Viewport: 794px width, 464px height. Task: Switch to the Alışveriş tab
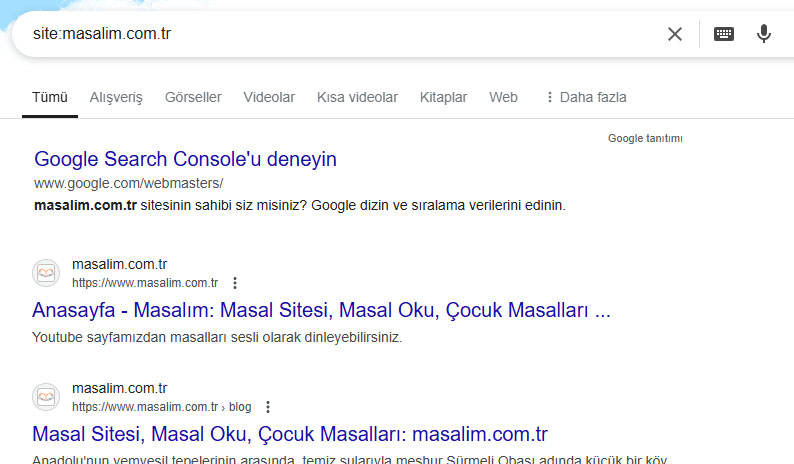(116, 97)
